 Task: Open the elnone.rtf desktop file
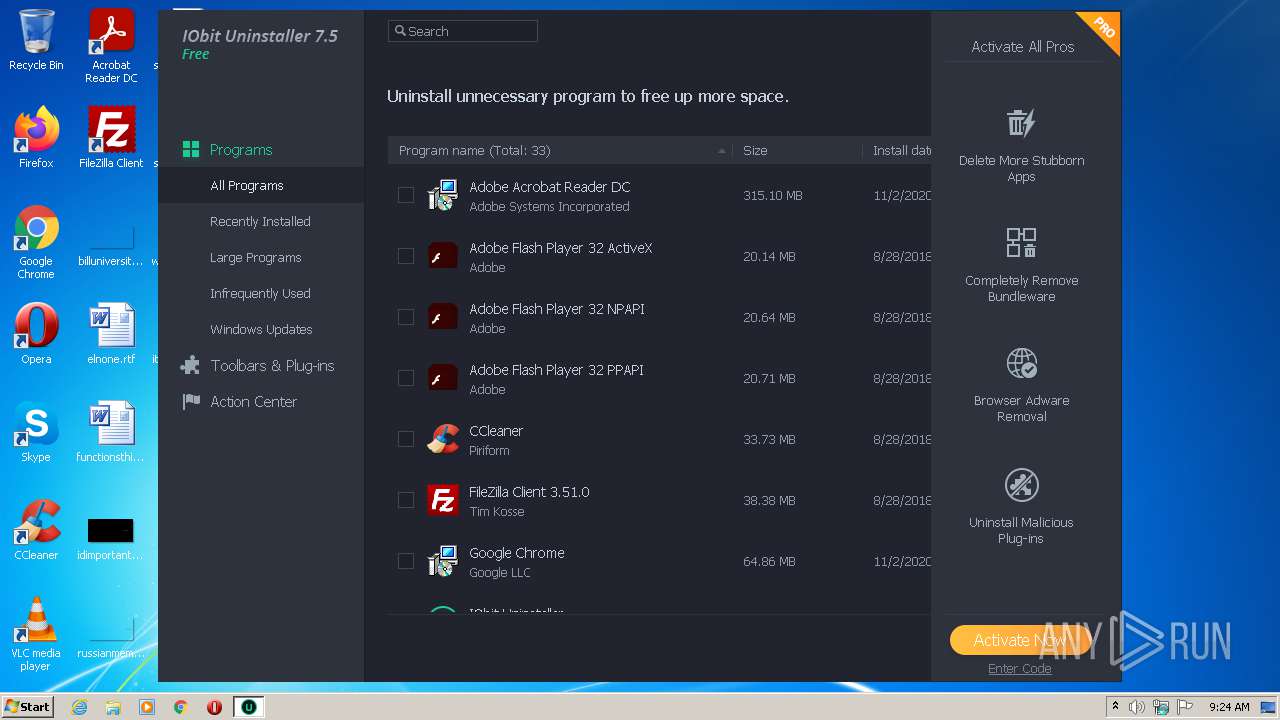click(x=111, y=334)
